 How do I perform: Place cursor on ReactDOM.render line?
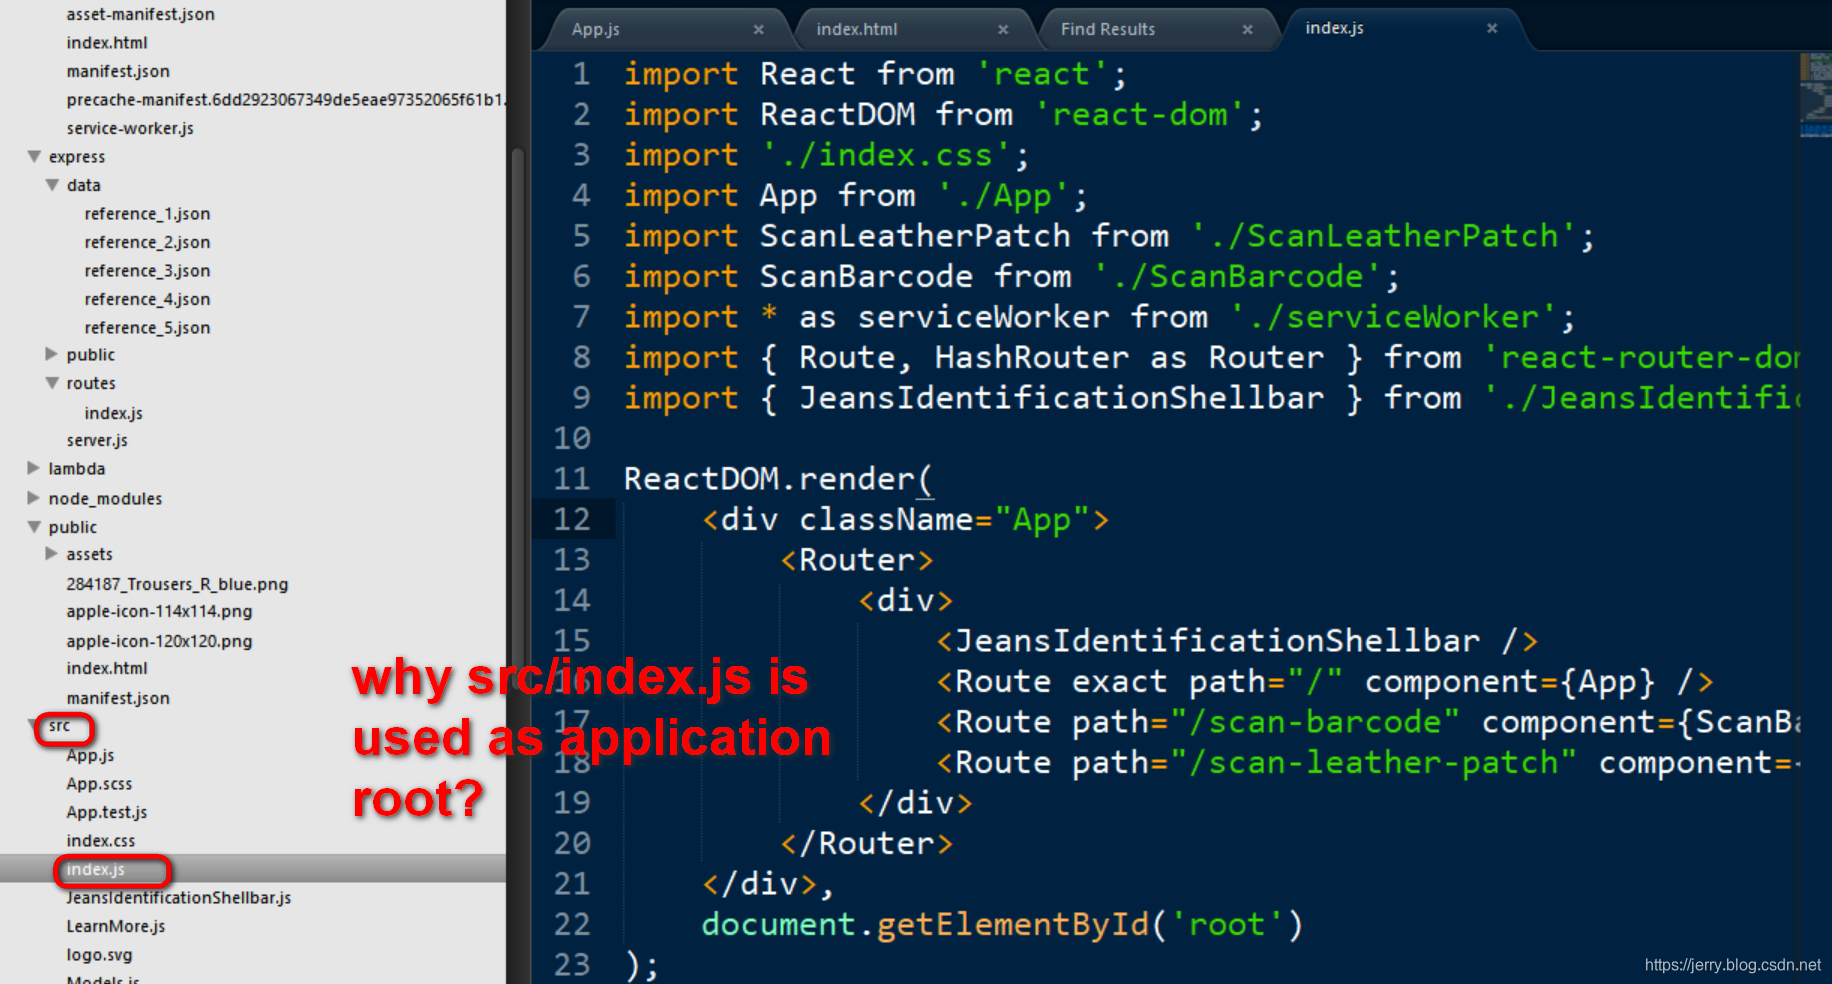[x=778, y=479]
